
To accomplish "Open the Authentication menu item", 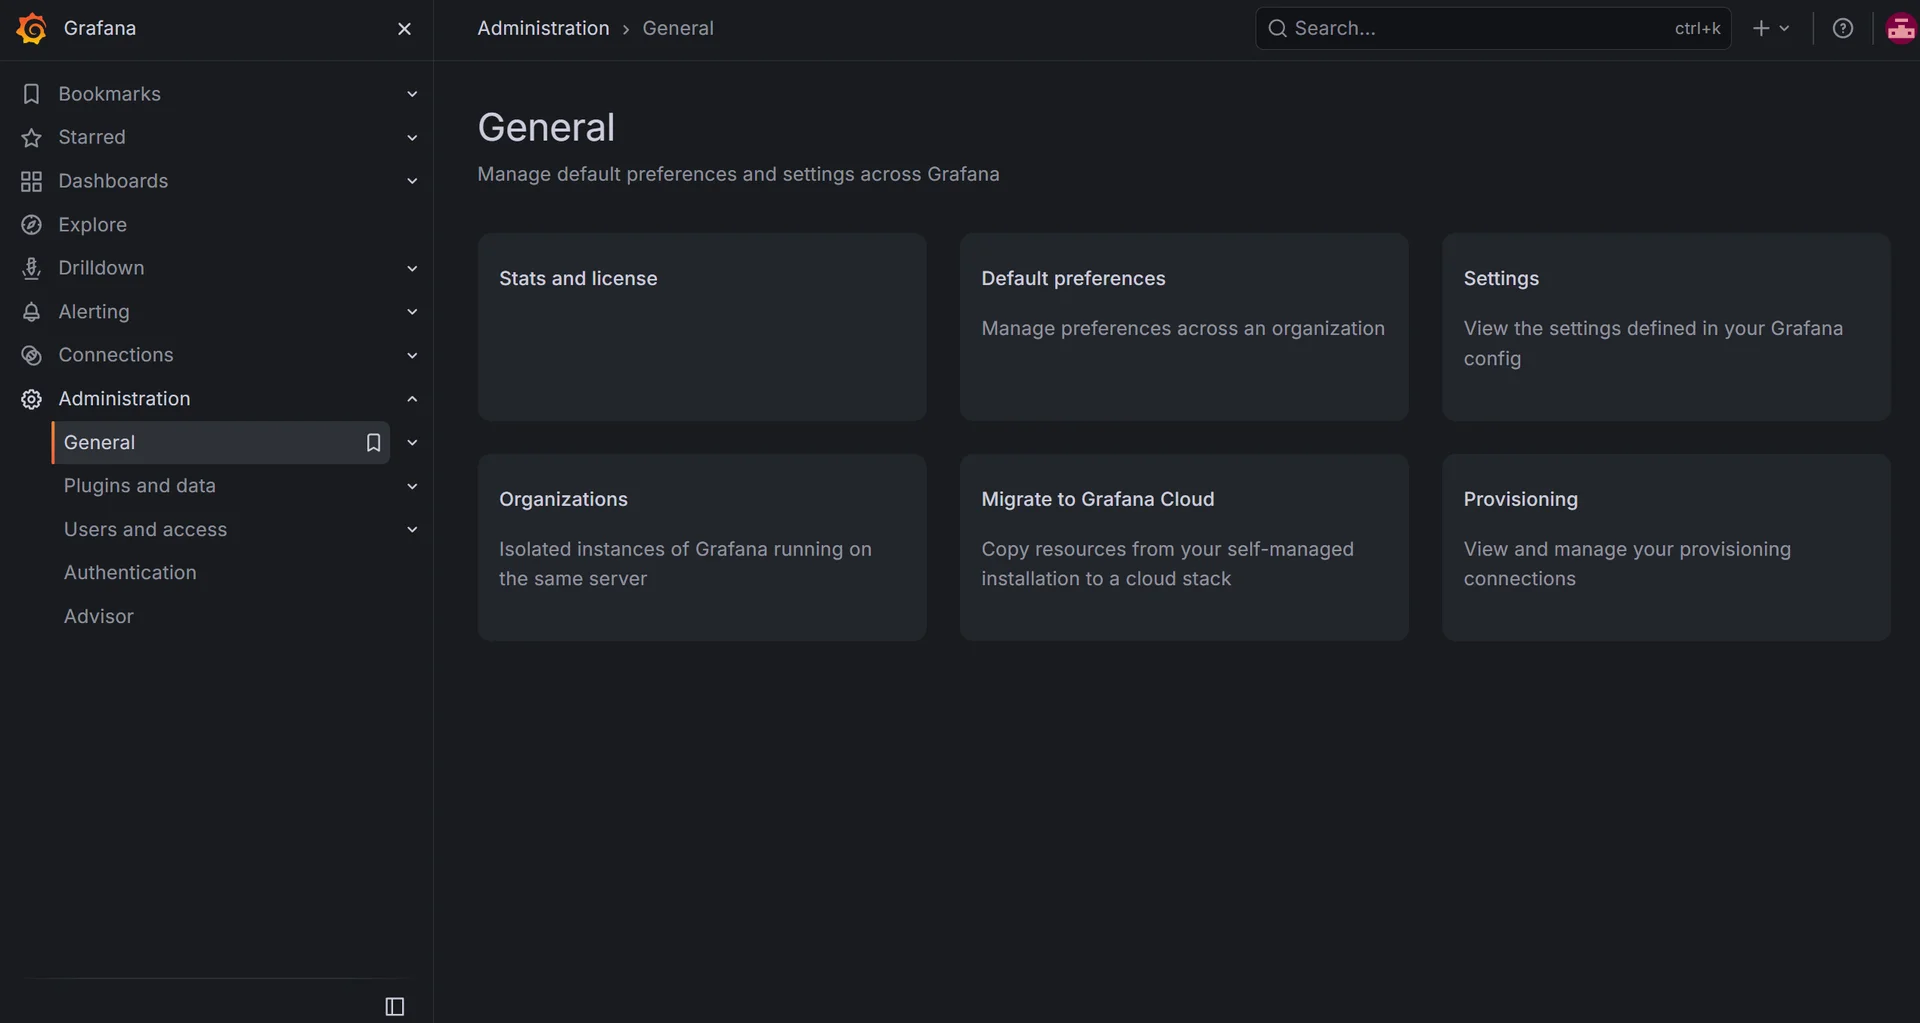I will click(x=130, y=573).
